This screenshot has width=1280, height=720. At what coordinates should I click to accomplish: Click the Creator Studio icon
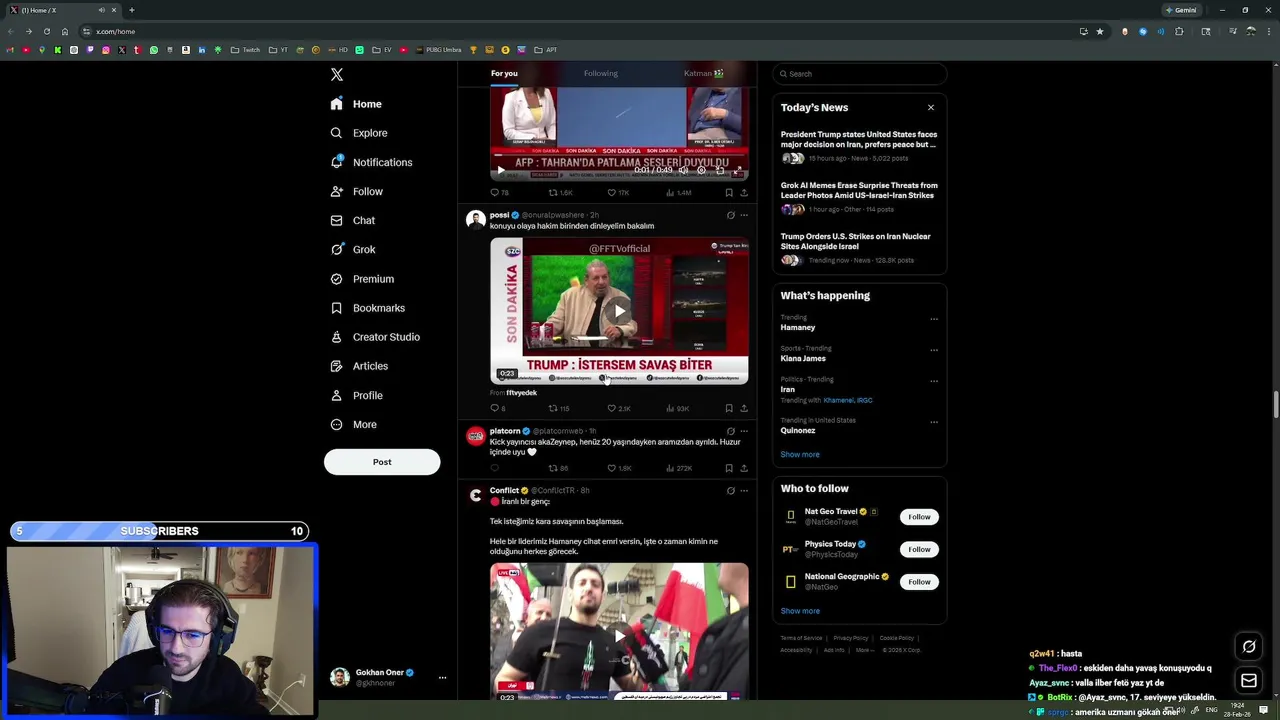coord(336,337)
